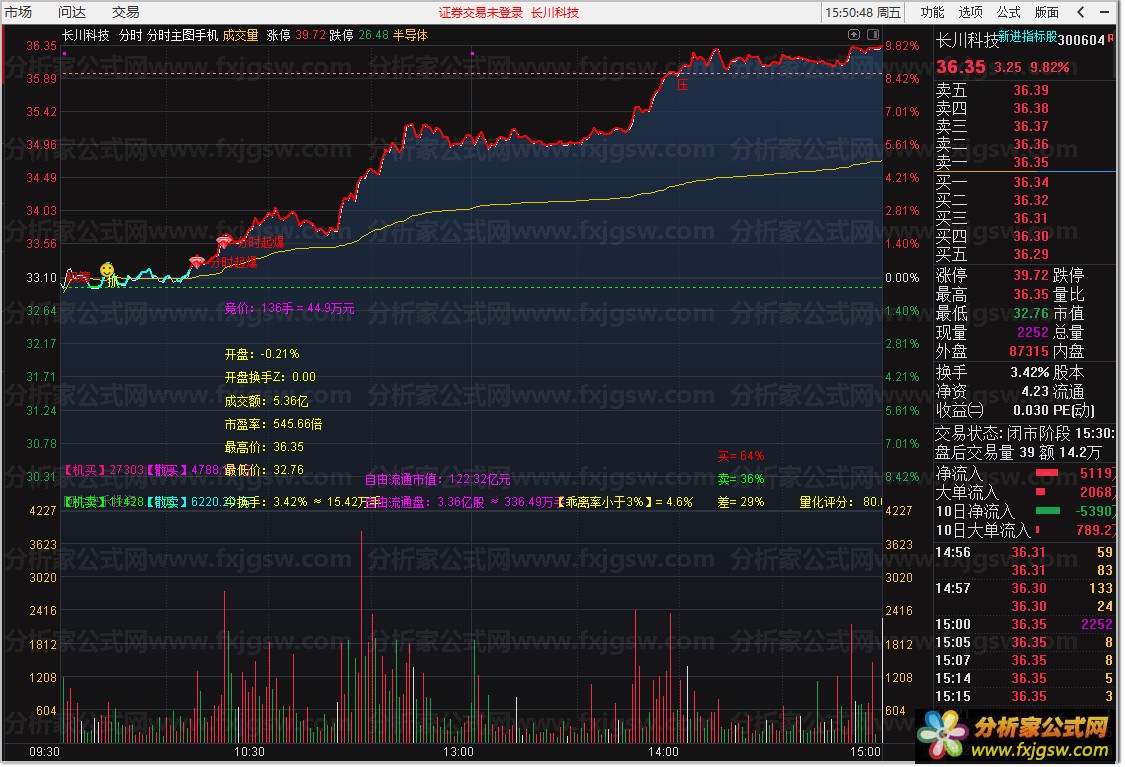Click the clock display 15:50:48 周五
1125x767 pixels.
pos(862,12)
